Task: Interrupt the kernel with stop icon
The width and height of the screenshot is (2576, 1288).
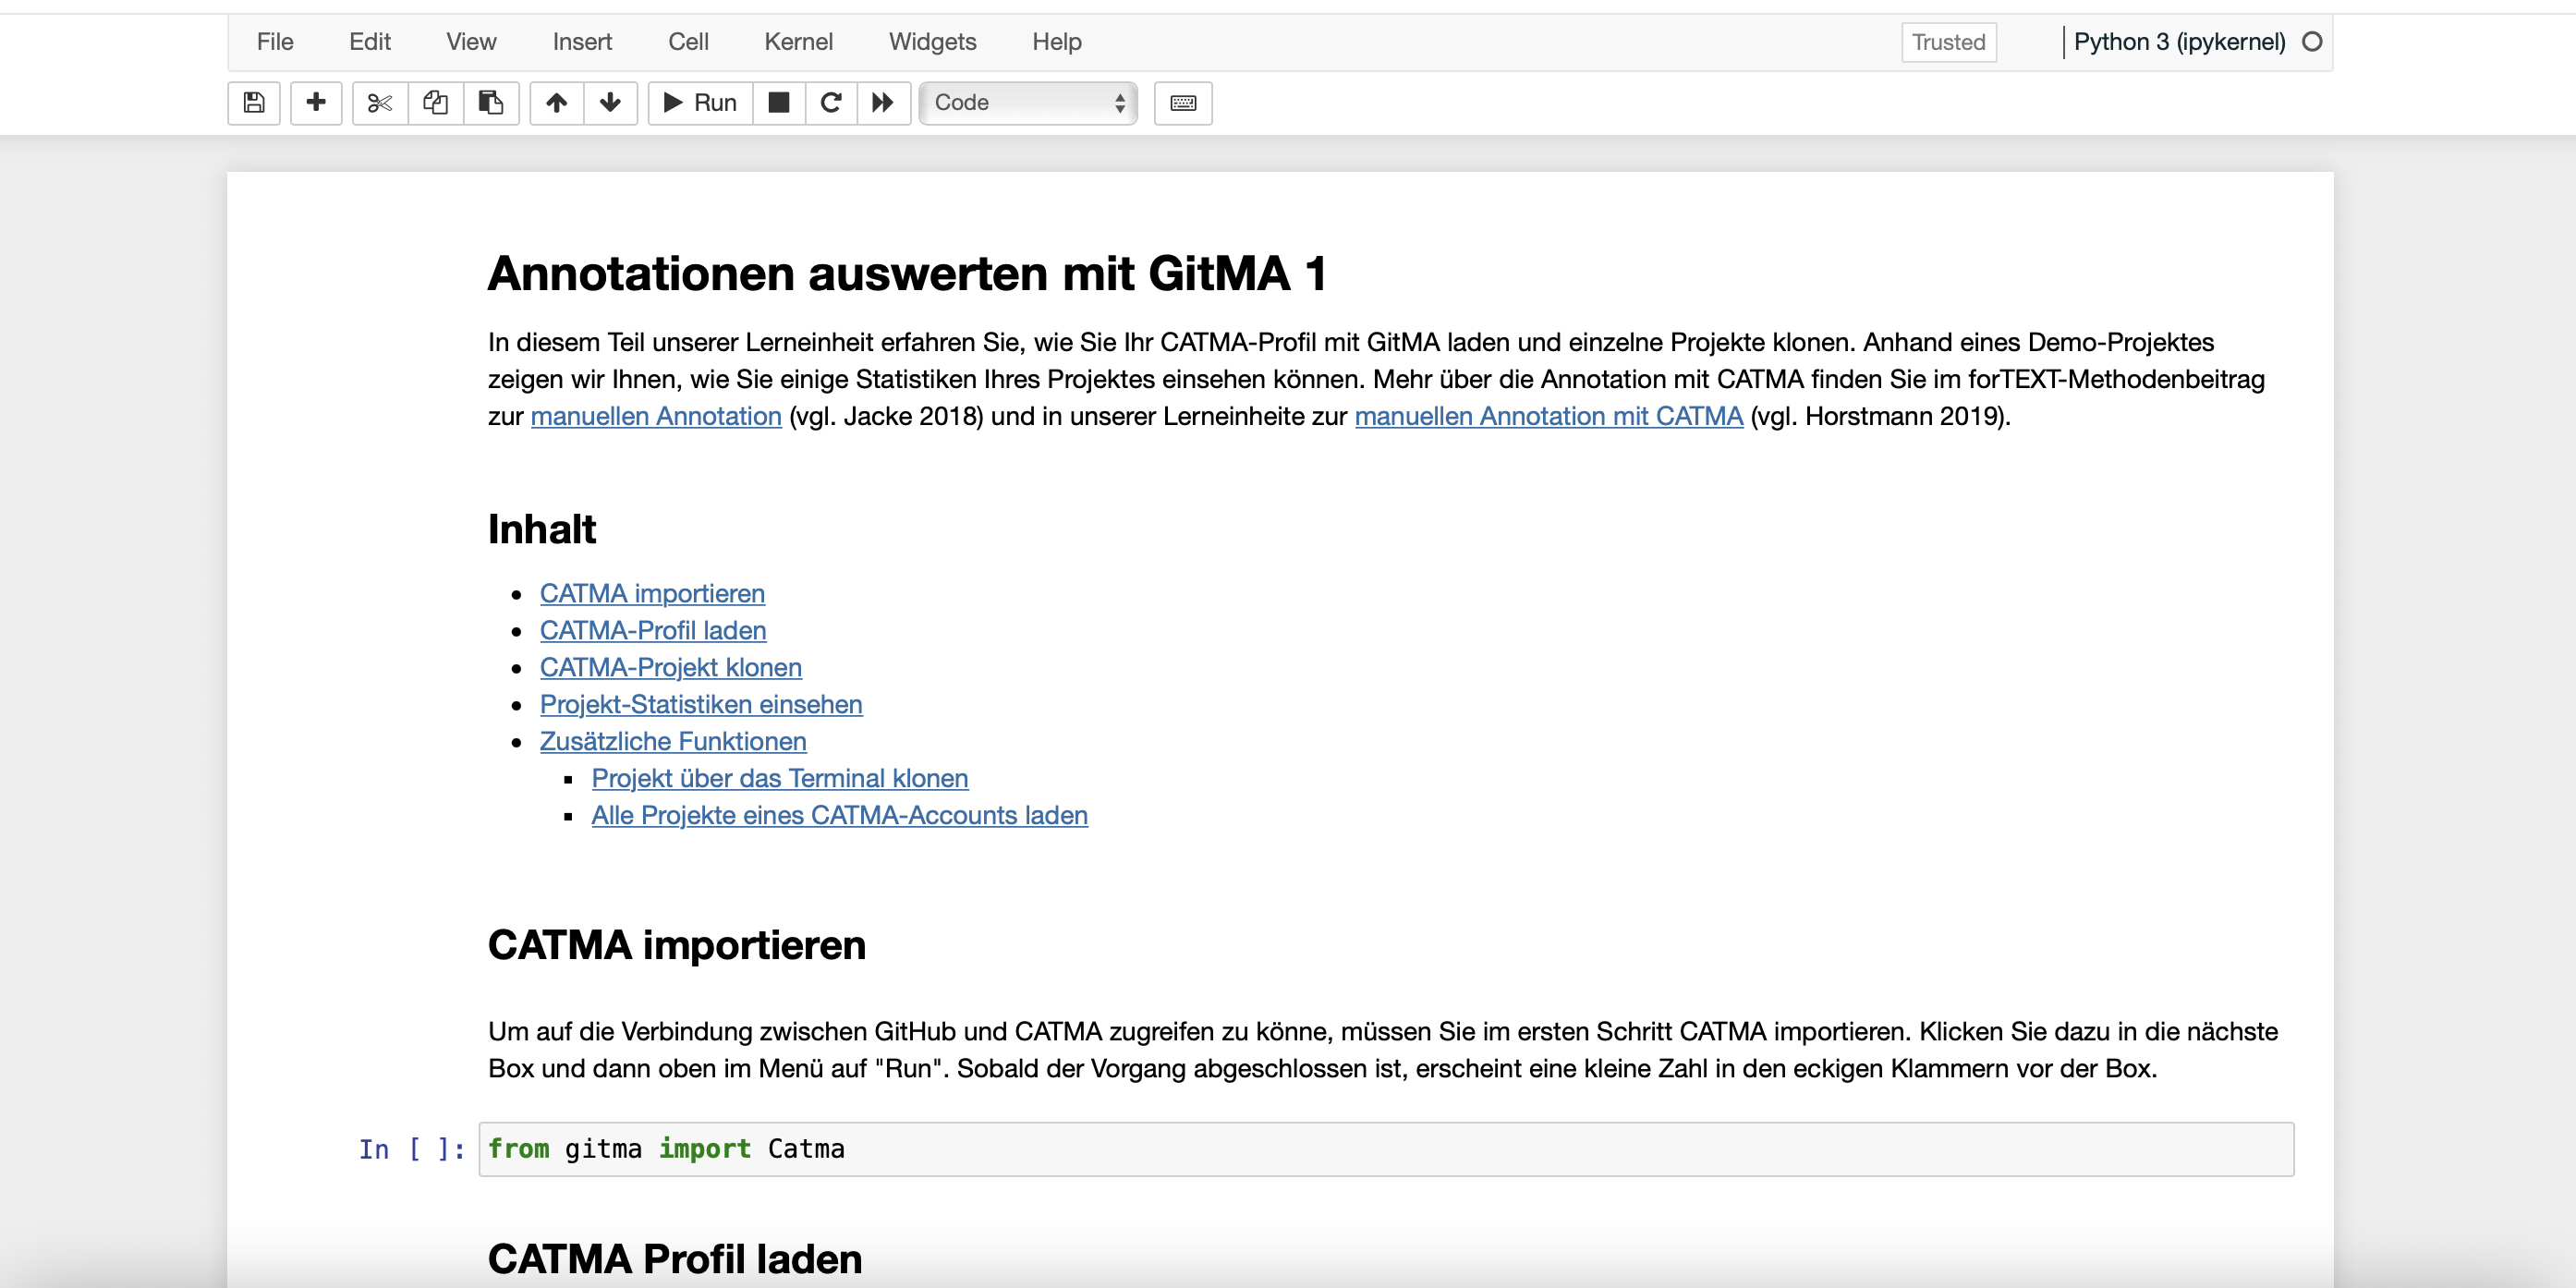Action: click(778, 103)
